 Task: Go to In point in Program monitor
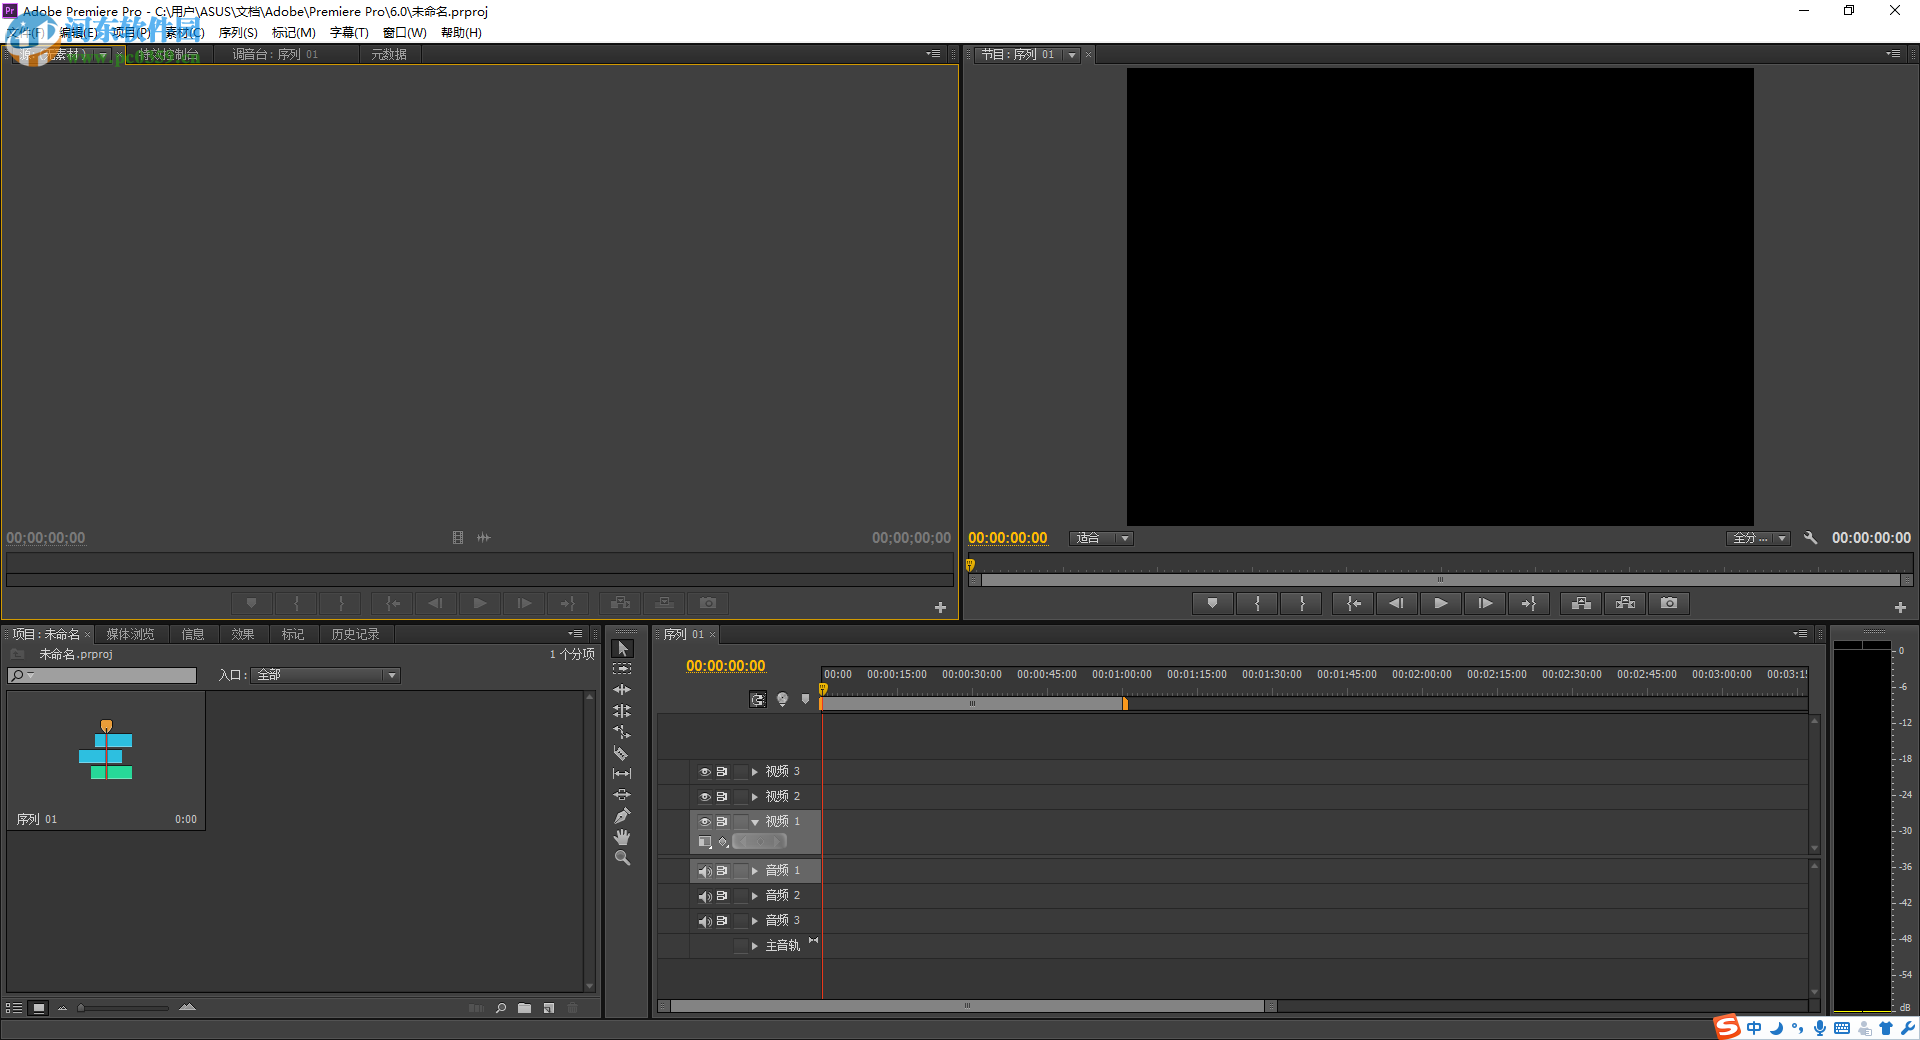click(x=1353, y=603)
